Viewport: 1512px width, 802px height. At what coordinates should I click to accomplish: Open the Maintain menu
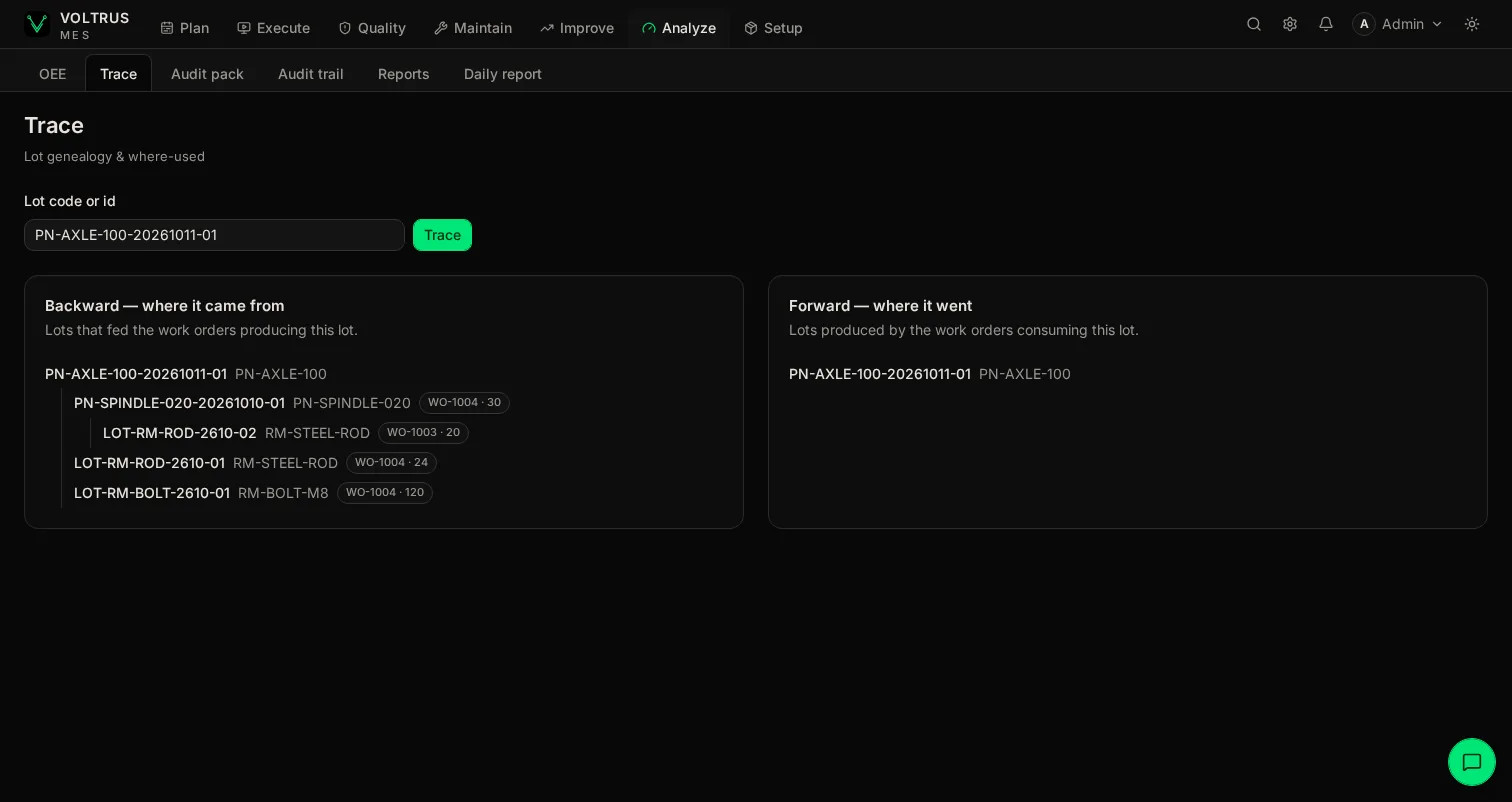[473, 28]
